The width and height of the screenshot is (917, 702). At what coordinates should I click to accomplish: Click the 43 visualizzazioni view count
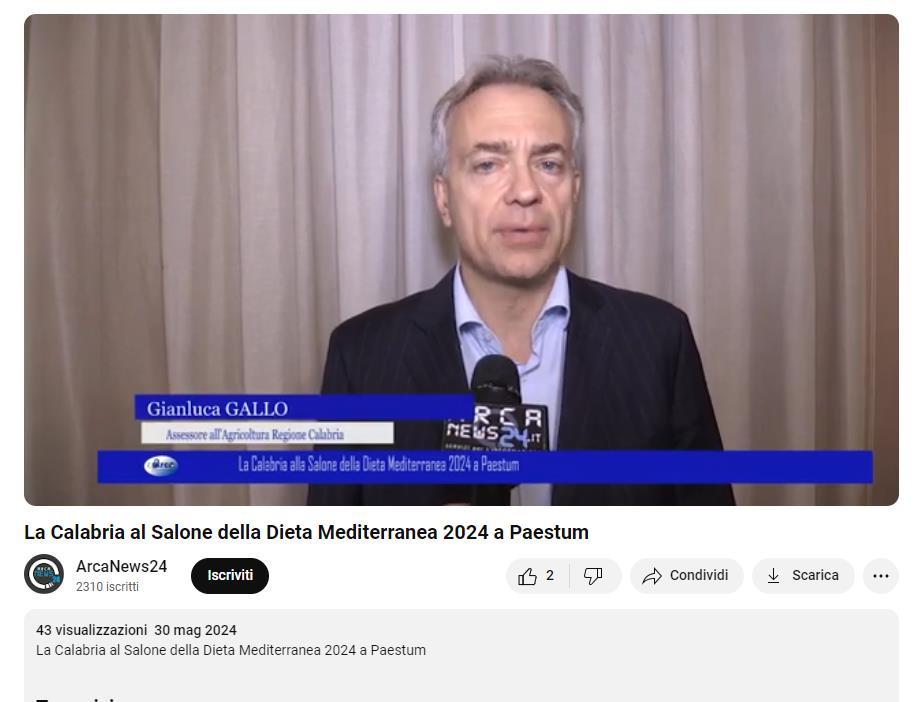tap(92, 630)
